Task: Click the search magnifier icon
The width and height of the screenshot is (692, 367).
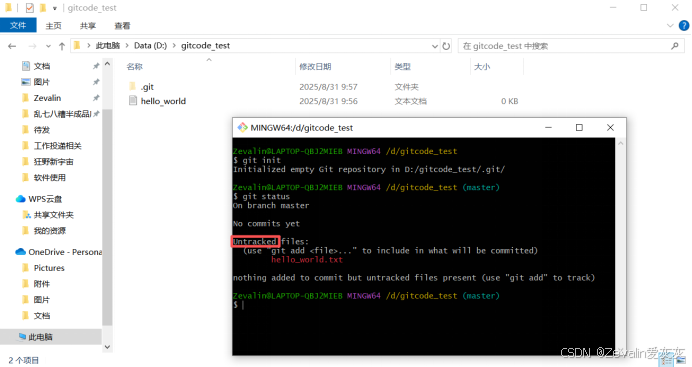Action: coord(675,46)
